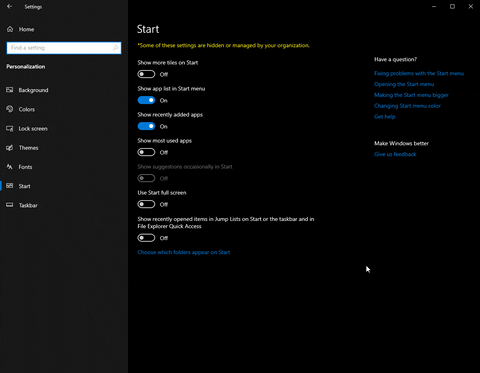Click the Taskbar icon in sidebar
Viewport: 480px width, 373px height.
tap(10, 205)
